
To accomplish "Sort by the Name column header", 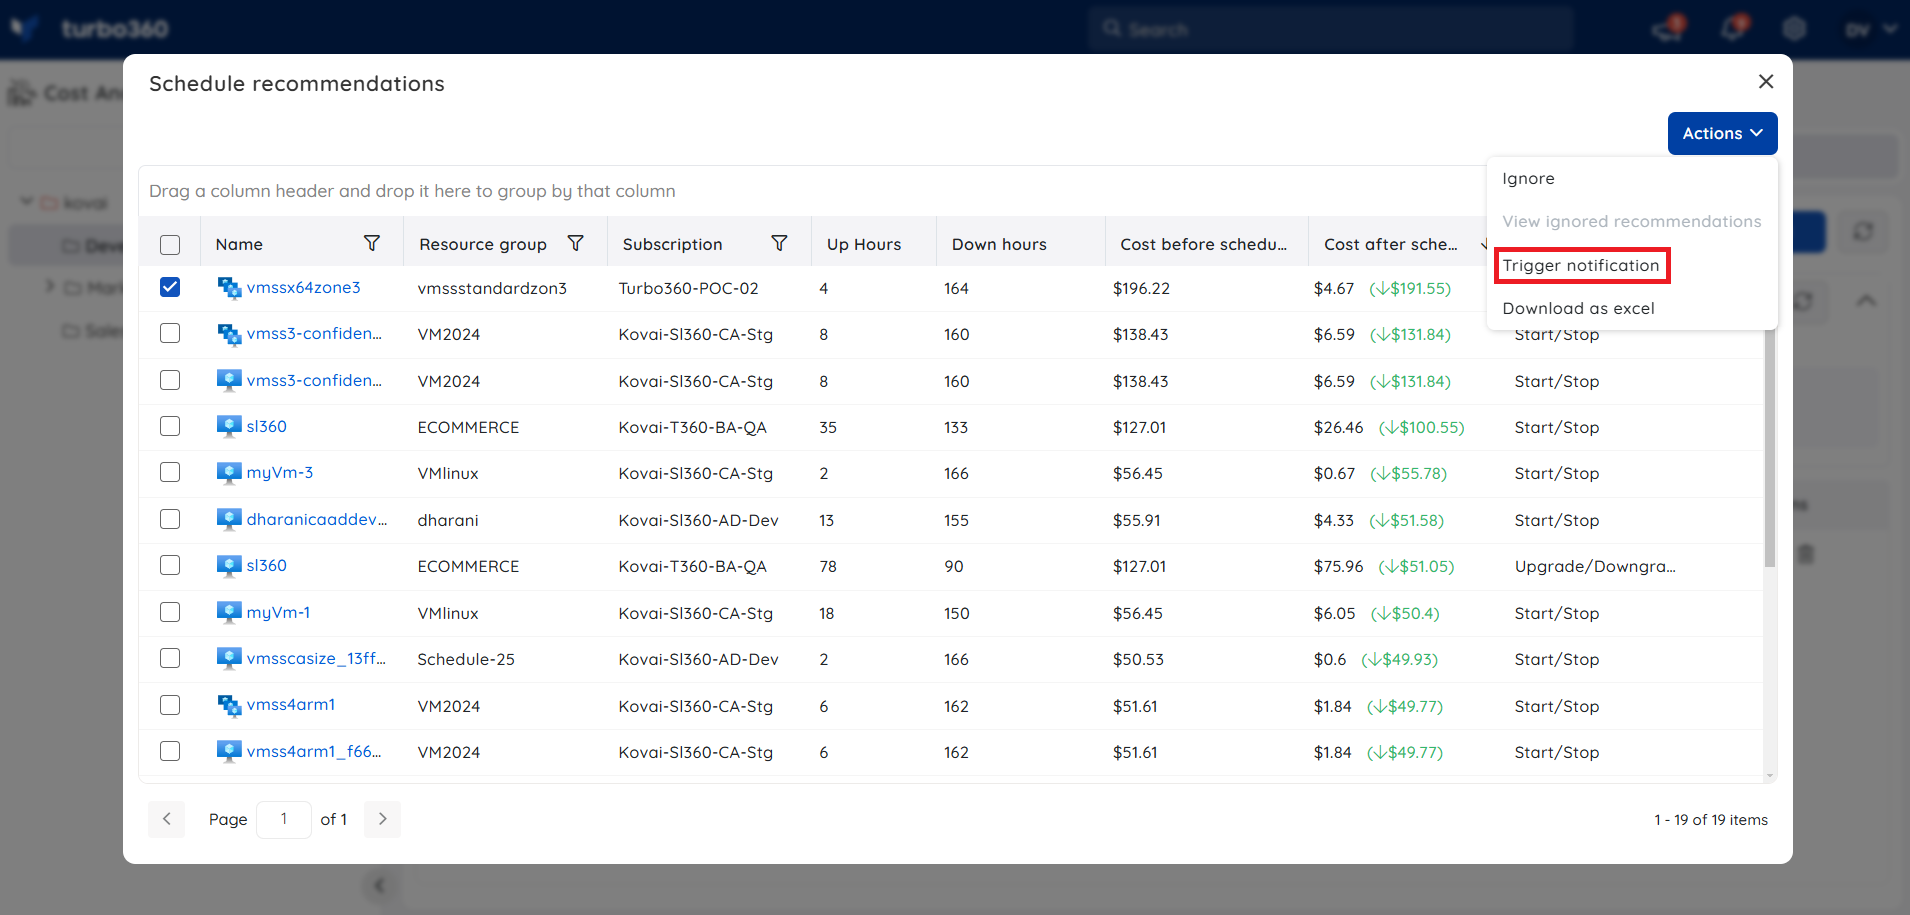I will point(239,244).
